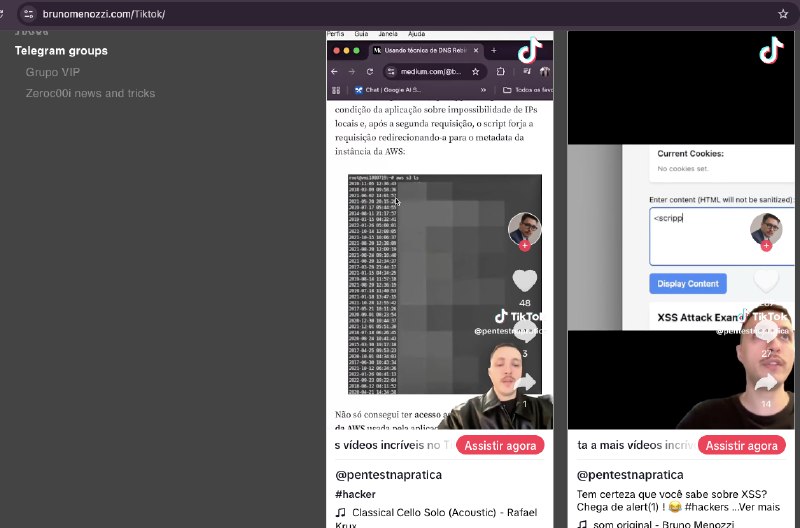The image size is (800, 528).
Task: Open the #hackers hashtag in XSS caption
Action: point(707,507)
